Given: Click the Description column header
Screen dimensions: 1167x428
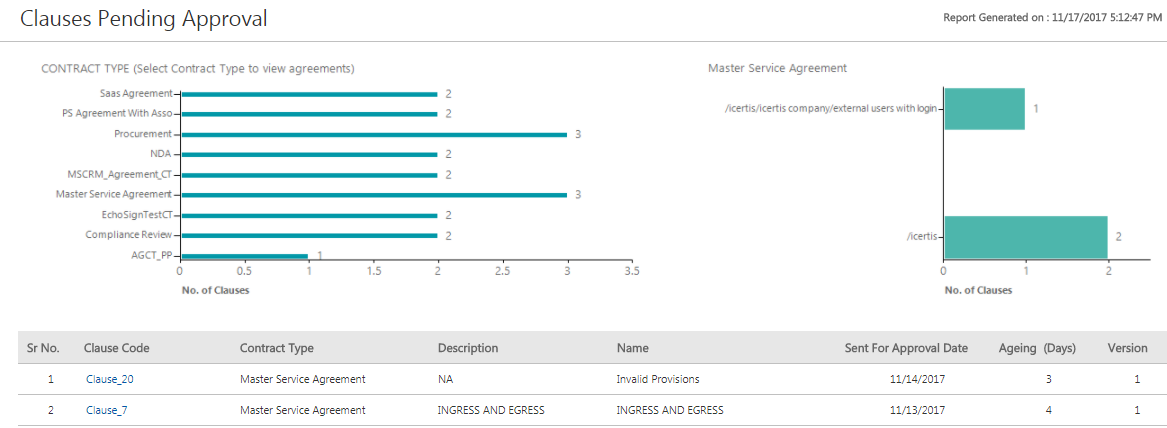Looking at the screenshot, I should (x=467, y=348).
